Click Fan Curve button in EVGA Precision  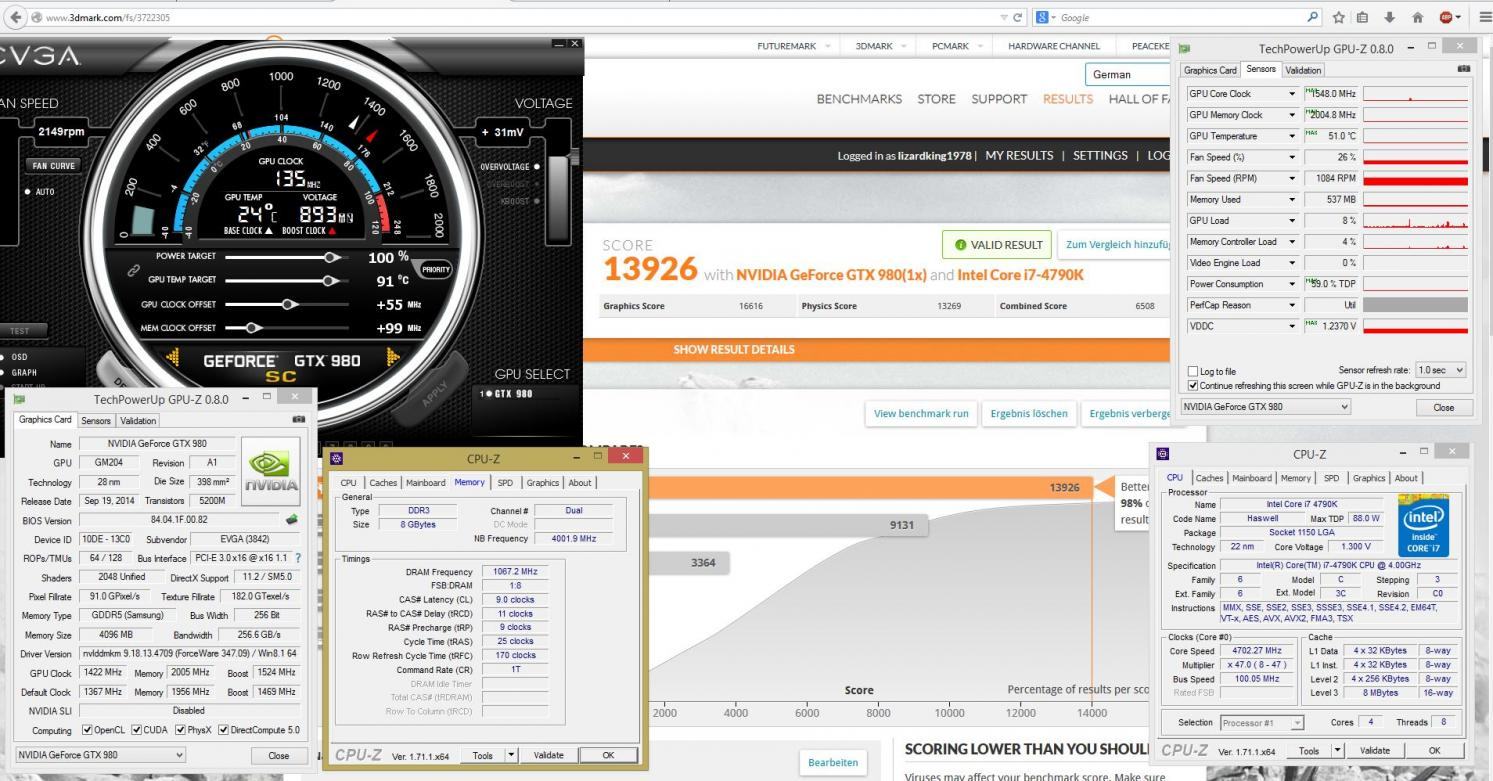coord(53,166)
